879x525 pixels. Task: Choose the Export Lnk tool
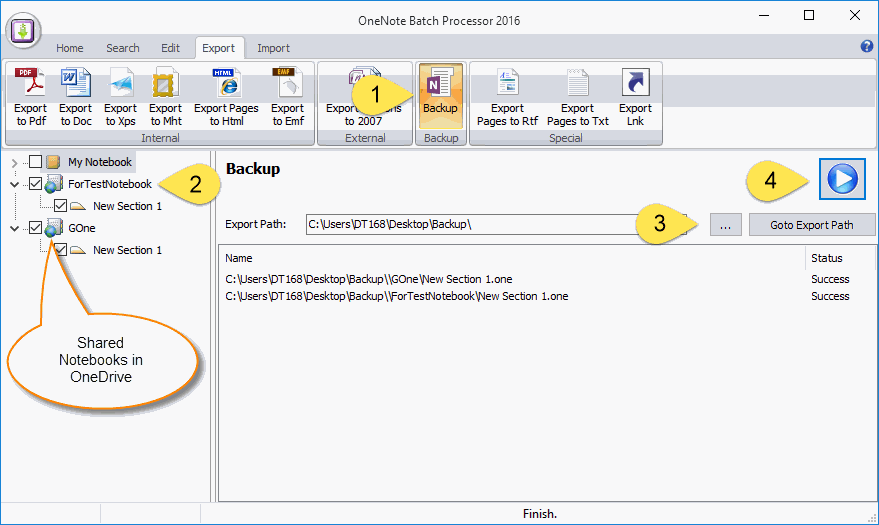point(635,97)
